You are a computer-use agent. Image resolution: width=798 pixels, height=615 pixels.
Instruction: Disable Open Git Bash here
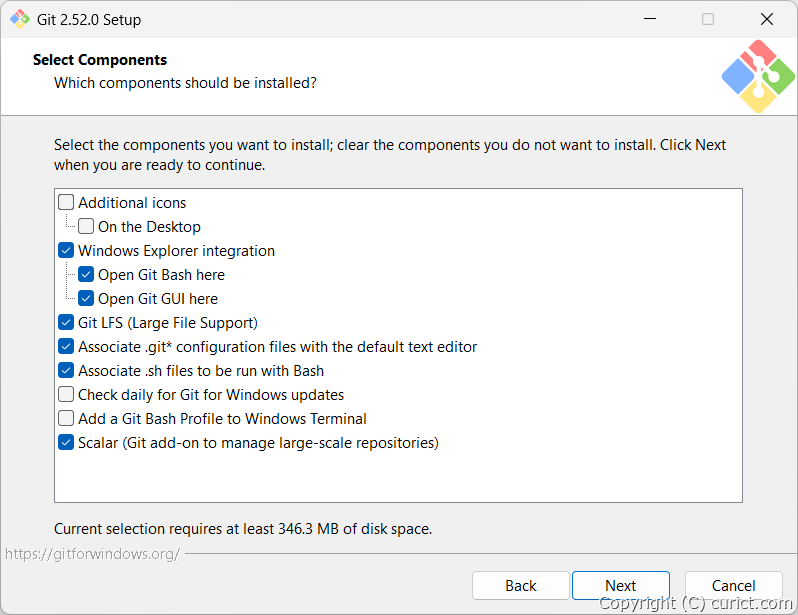click(86, 275)
